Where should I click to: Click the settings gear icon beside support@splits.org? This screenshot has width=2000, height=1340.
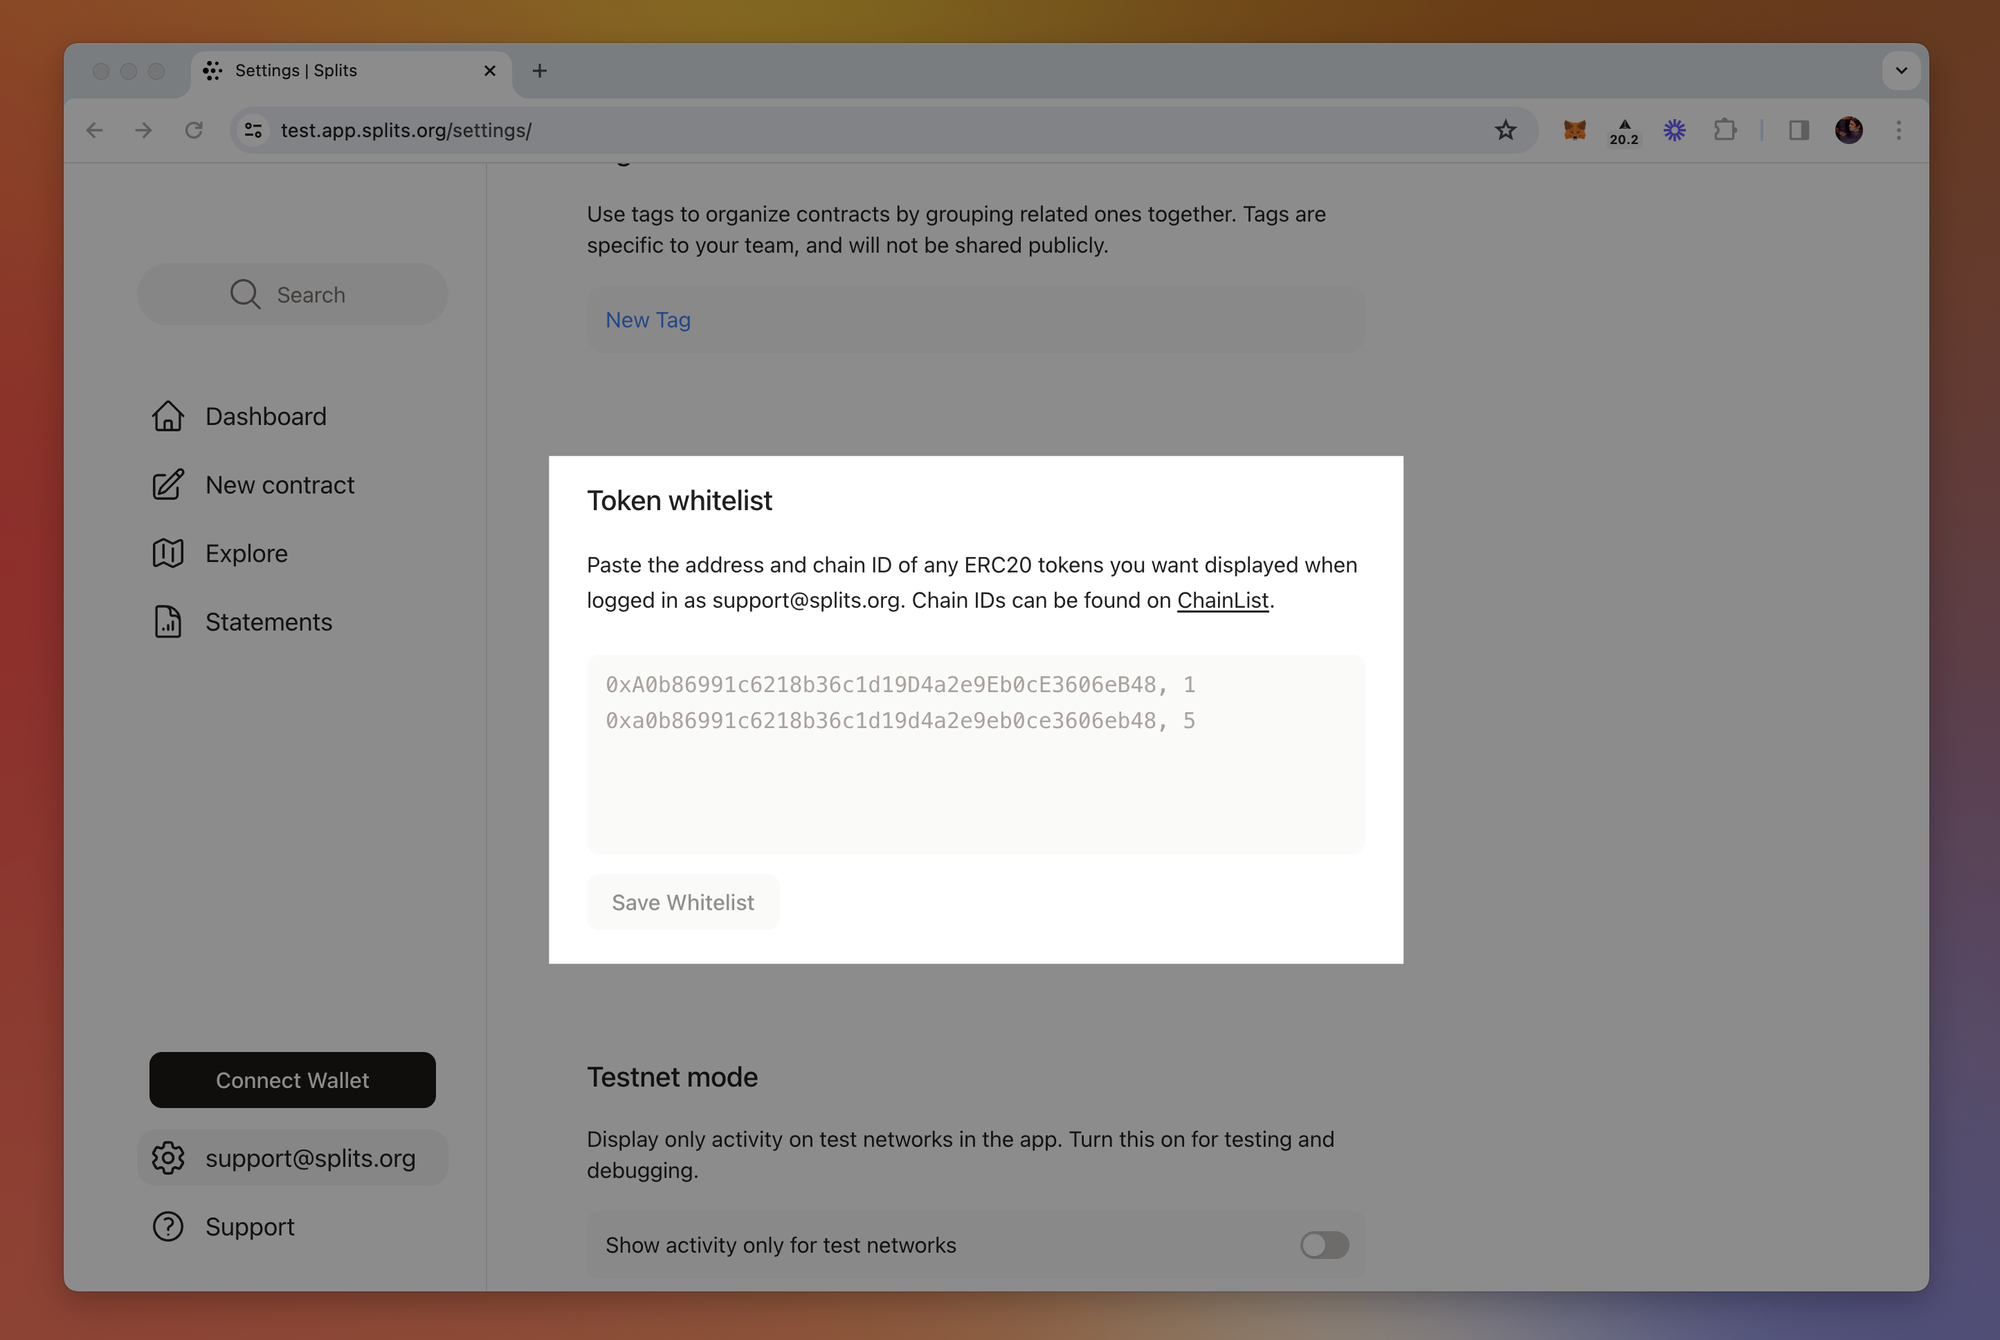168,1158
